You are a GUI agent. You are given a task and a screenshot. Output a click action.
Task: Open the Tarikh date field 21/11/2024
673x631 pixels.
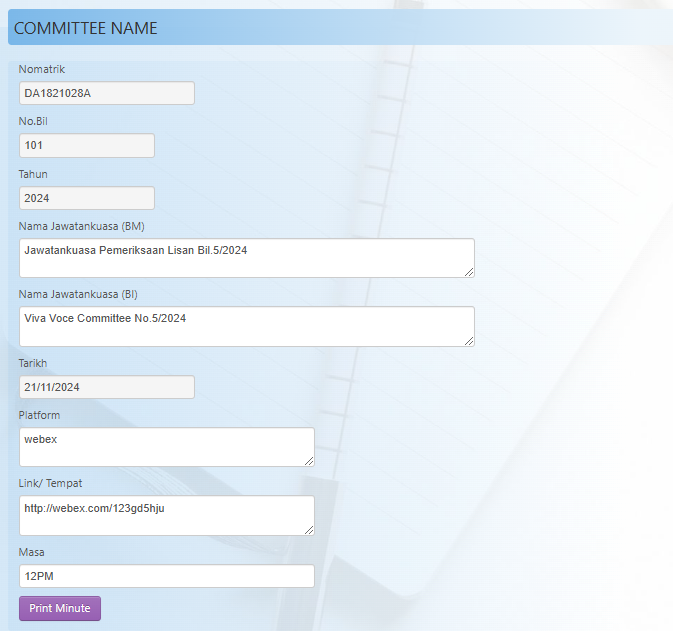pyautogui.click(x=106, y=387)
